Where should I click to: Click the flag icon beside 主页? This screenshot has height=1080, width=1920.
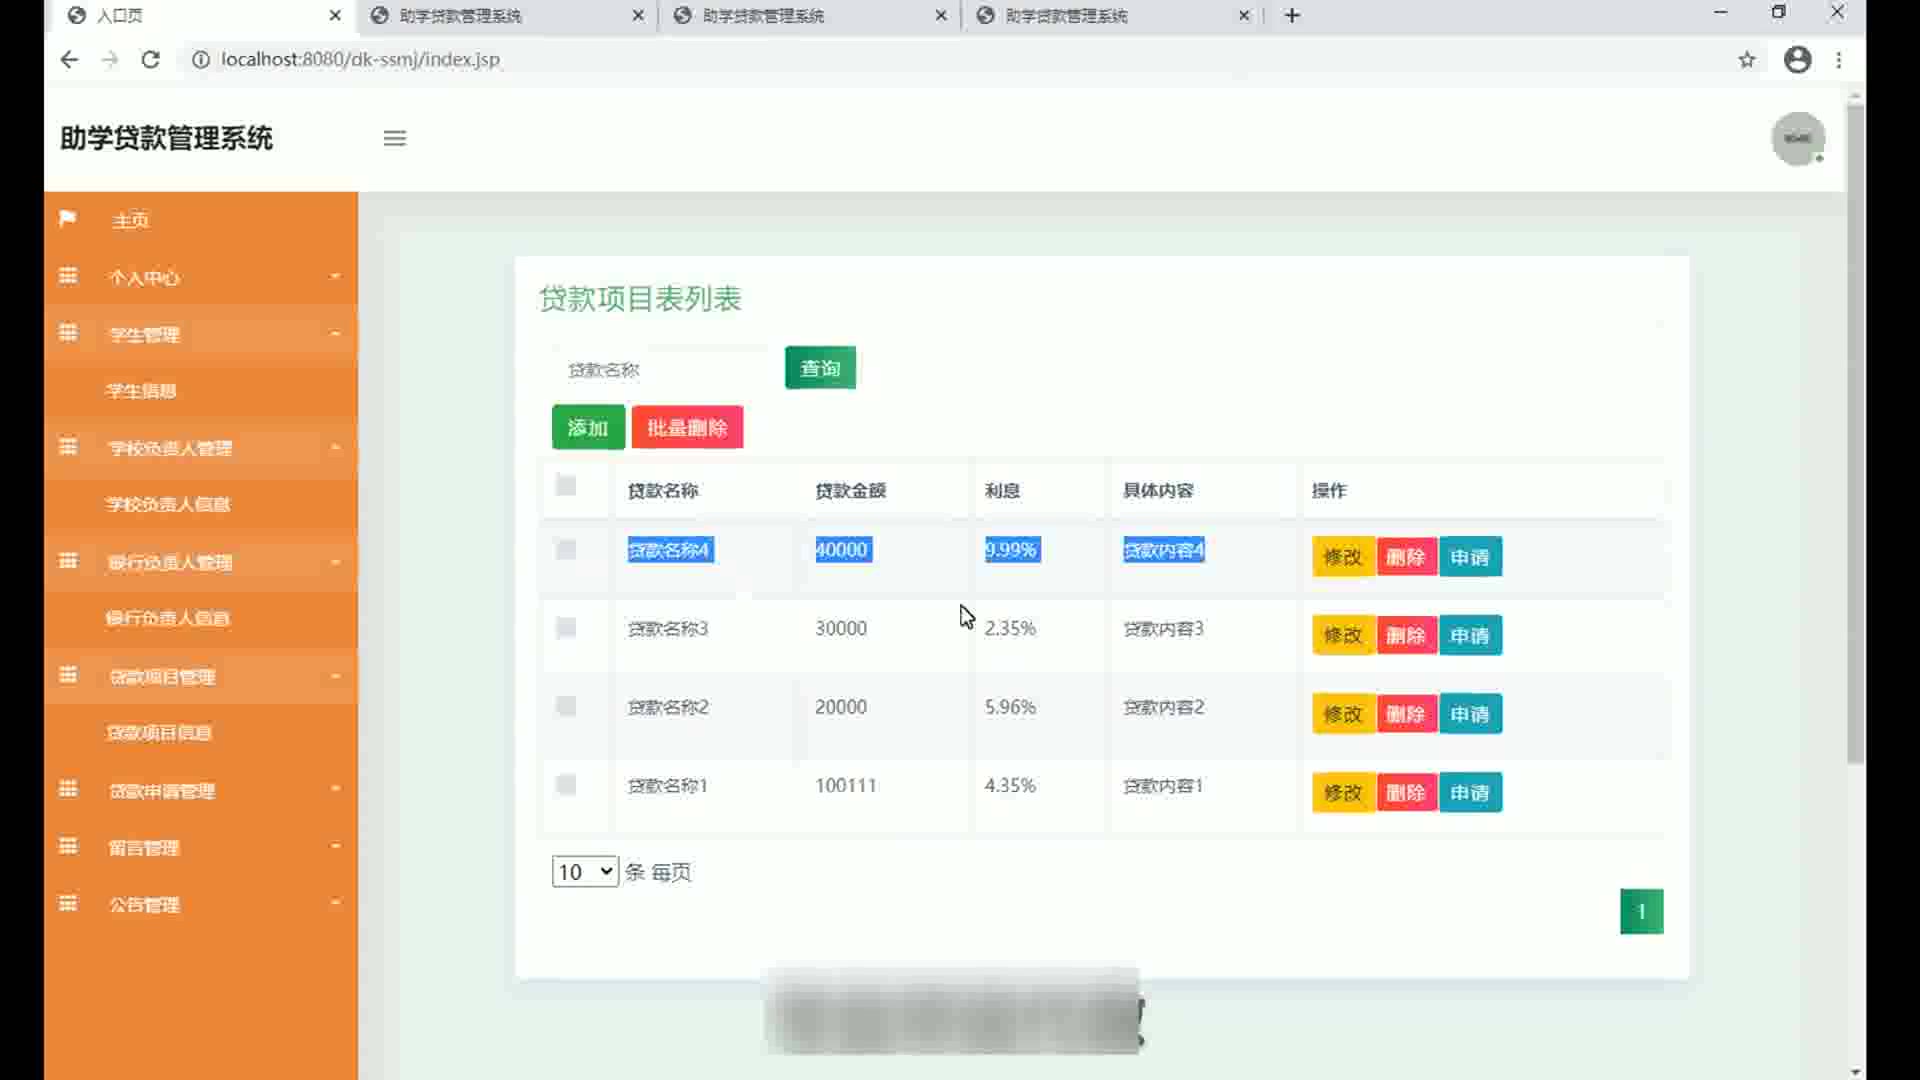coord(68,219)
